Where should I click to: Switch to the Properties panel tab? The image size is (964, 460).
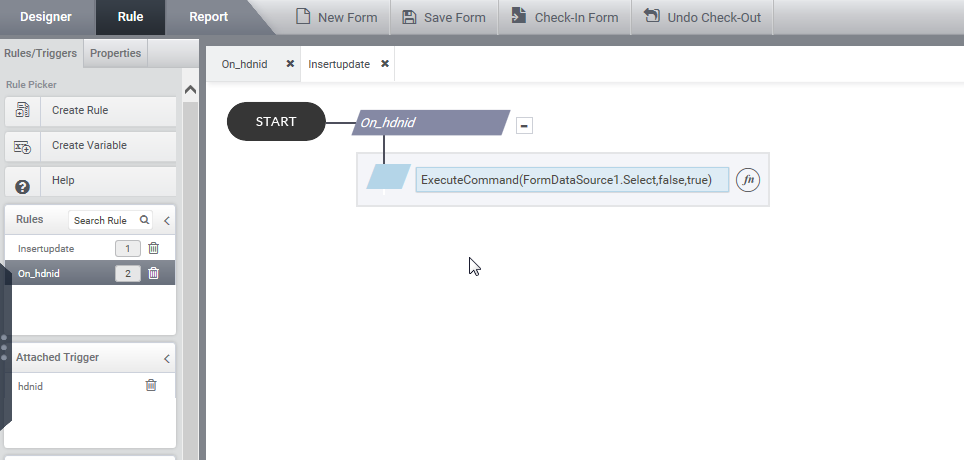coord(116,53)
